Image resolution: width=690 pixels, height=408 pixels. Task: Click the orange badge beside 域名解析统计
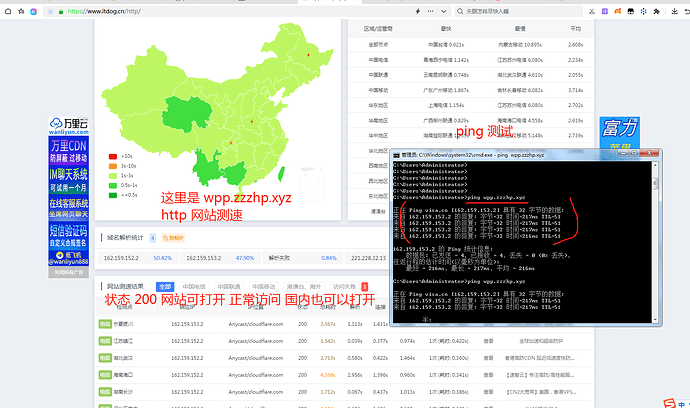coord(174,238)
